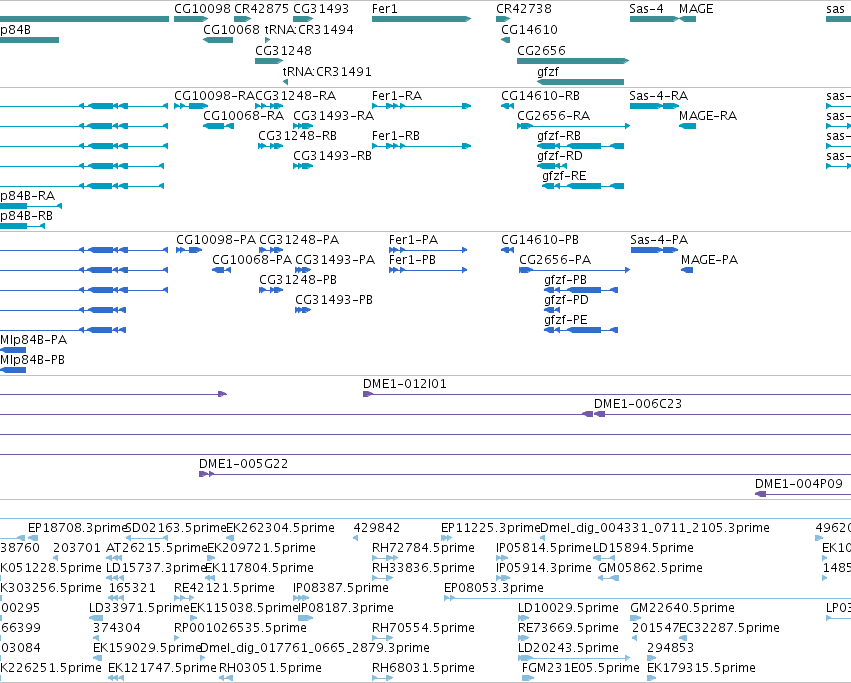Click the EP08053.3prime EST

click(x=647, y=598)
